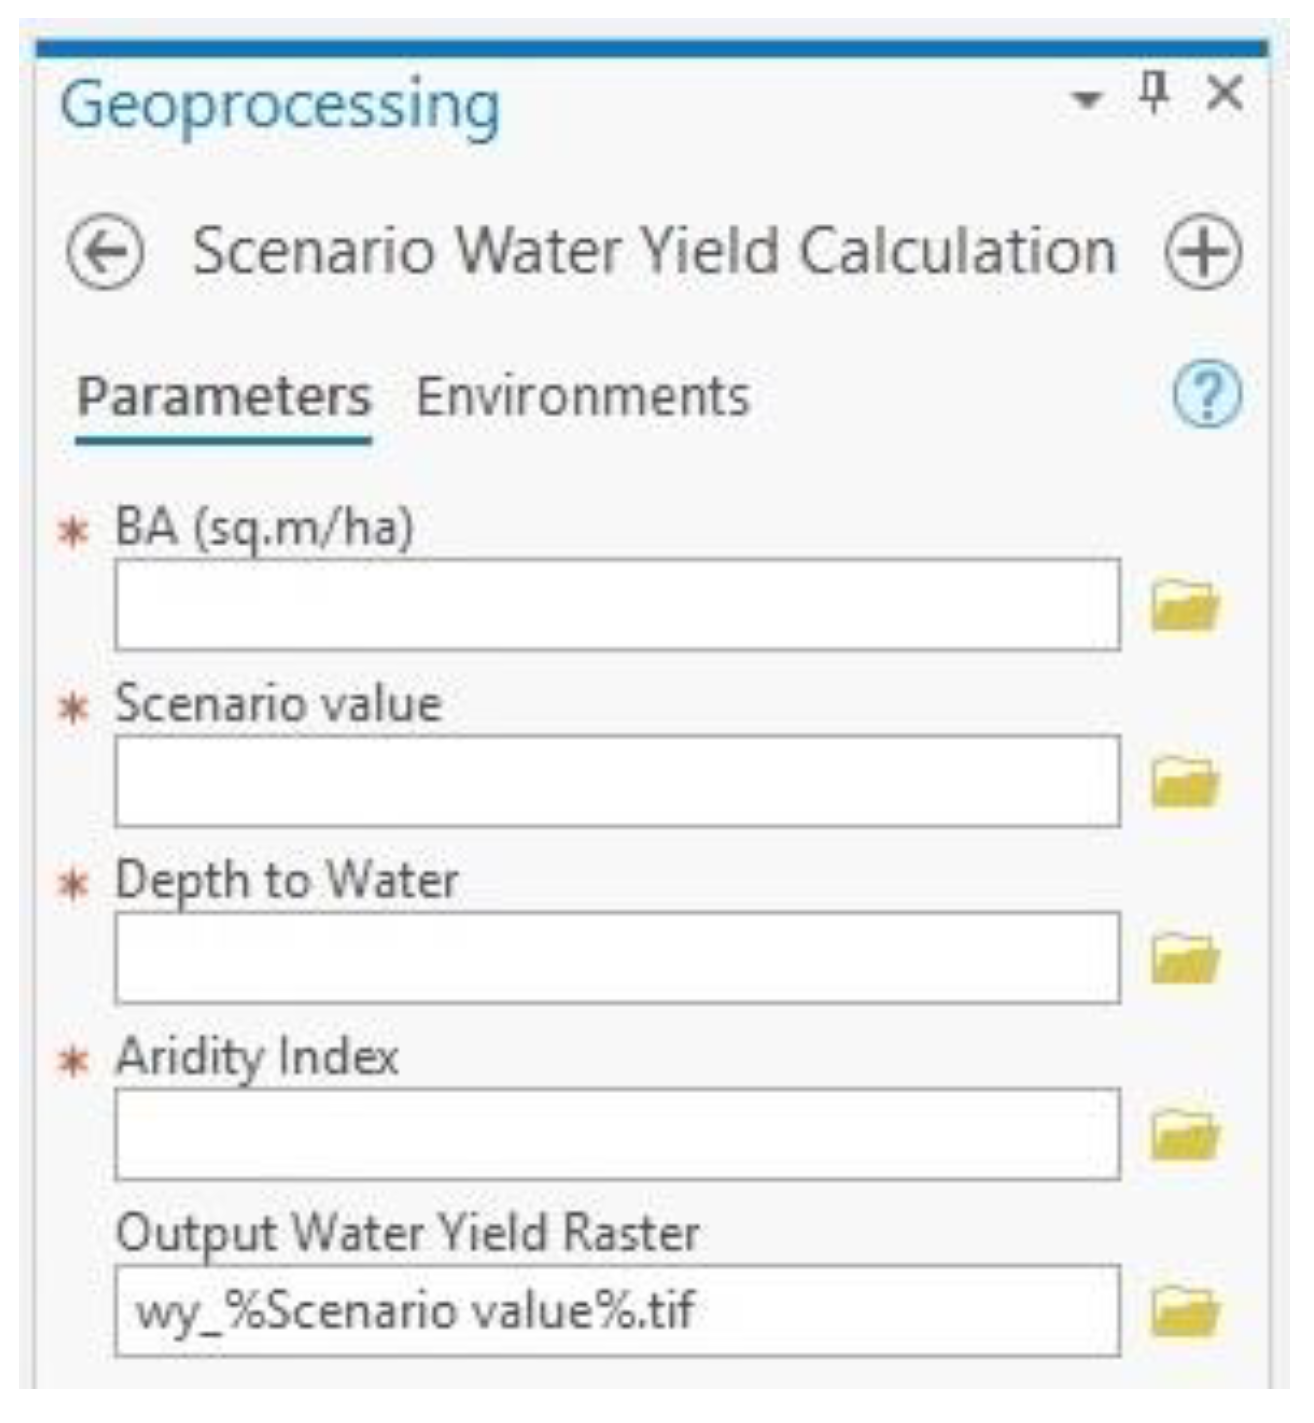Browse for Aridity Index input
This screenshot has height=1423, width=1314.
[1184, 1135]
